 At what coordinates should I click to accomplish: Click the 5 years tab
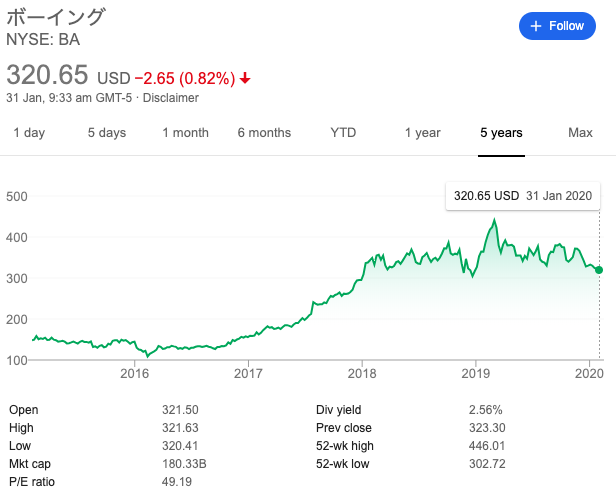coord(501,133)
